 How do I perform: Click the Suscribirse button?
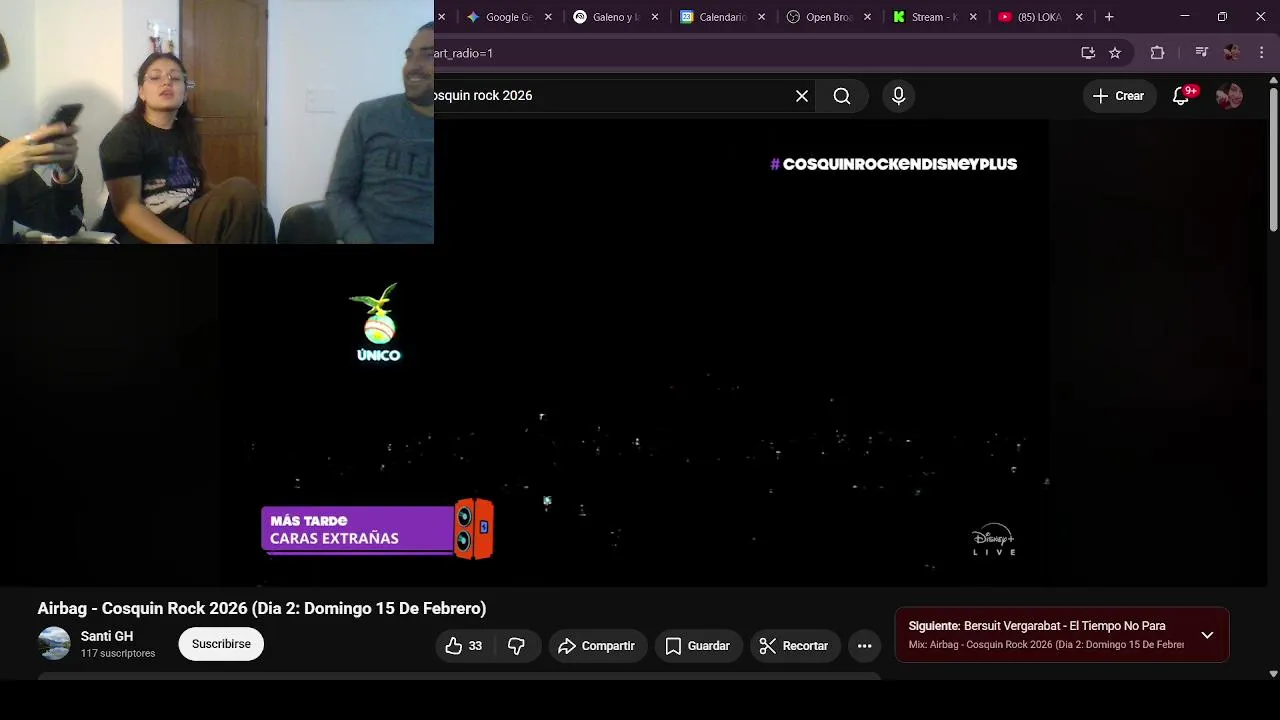tap(221, 644)
